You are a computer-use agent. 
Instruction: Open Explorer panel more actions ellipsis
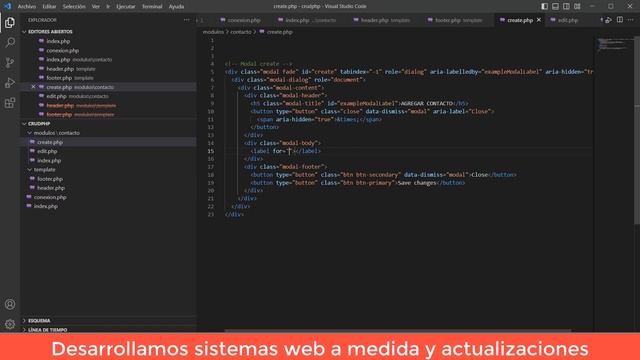[187, 20]
